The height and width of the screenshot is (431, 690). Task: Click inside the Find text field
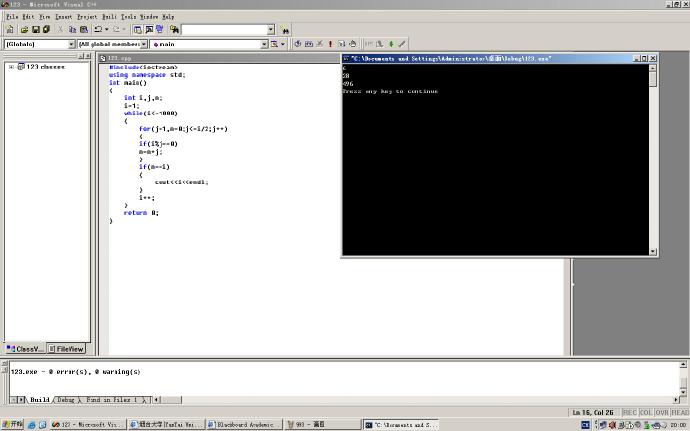tap(224, 30)
